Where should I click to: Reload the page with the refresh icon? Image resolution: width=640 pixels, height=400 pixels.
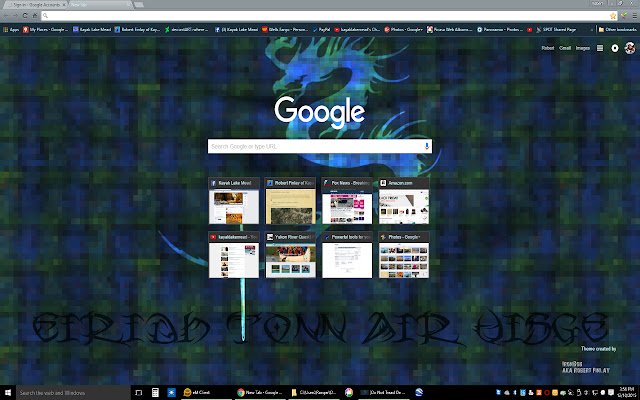[x=25, y=16]
